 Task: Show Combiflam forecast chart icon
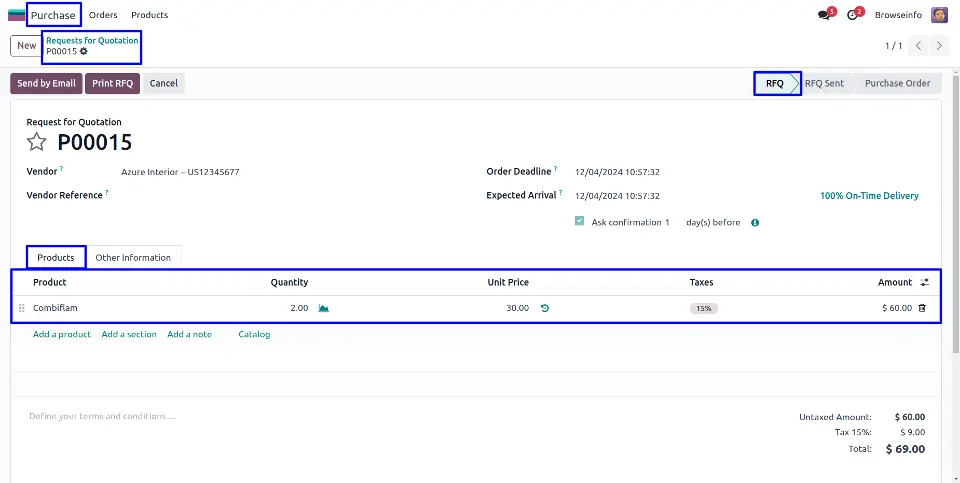pos(324,308)
